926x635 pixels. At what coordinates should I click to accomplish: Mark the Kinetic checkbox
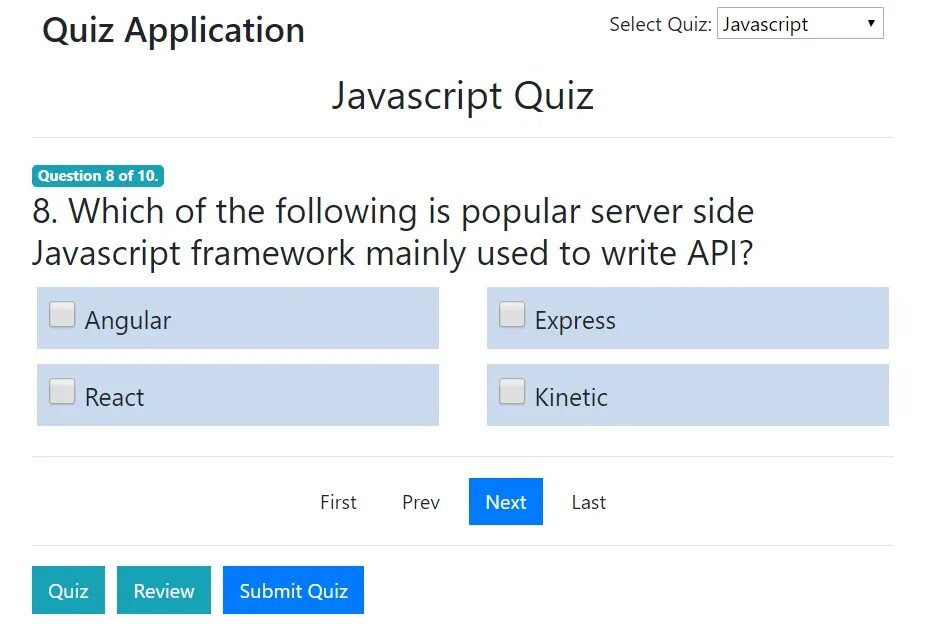coord(512,391)
